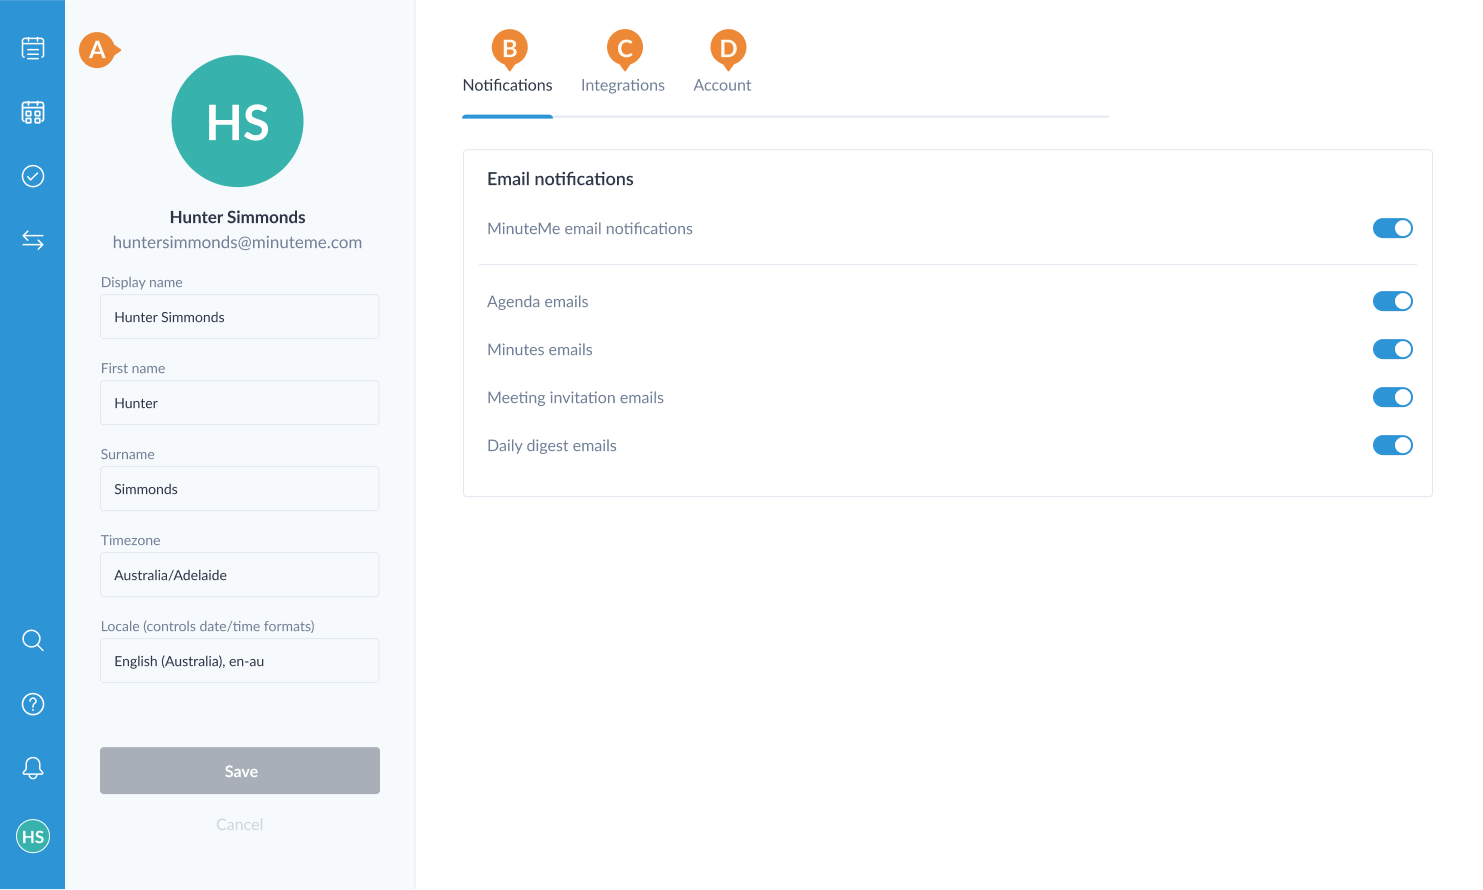Switch to the Integrations tab
Screen dimensions: 1483x890
[x=623, y=85]
